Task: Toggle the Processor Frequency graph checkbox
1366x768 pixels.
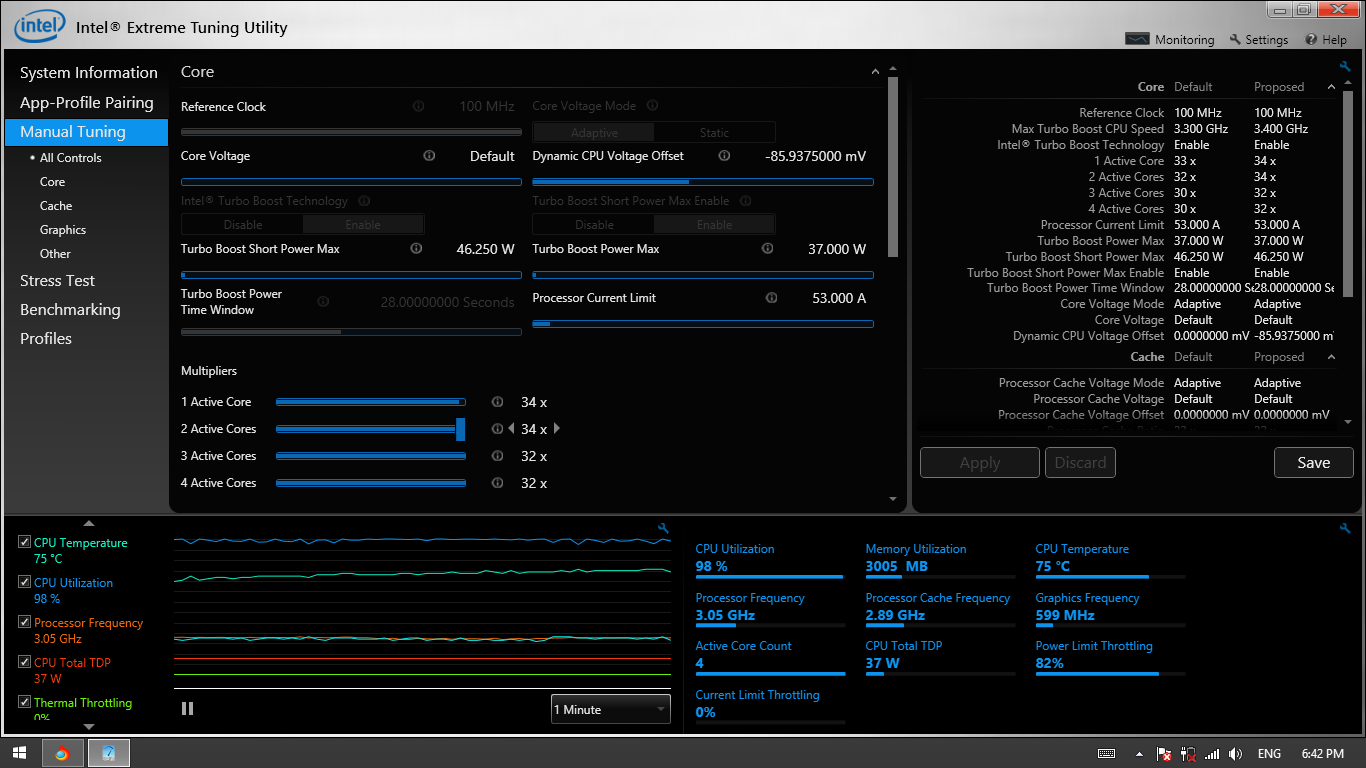Action: coord(24,622)
